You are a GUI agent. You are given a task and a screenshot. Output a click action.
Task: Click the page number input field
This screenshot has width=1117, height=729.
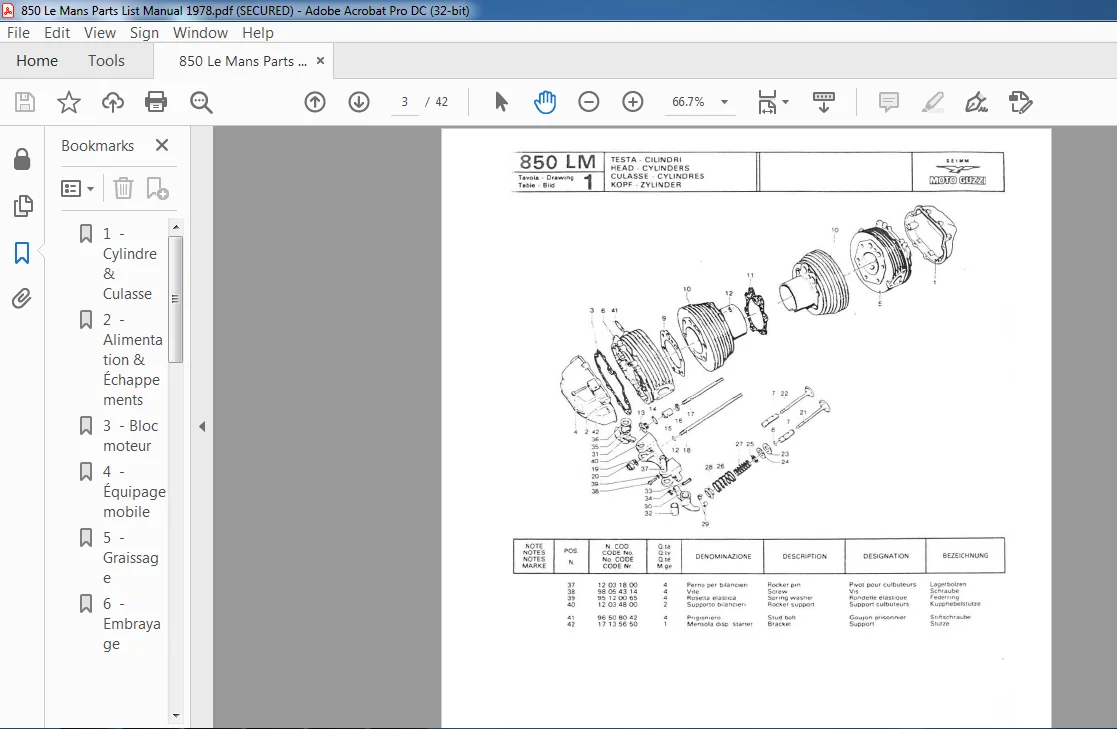tap(405, 102)
